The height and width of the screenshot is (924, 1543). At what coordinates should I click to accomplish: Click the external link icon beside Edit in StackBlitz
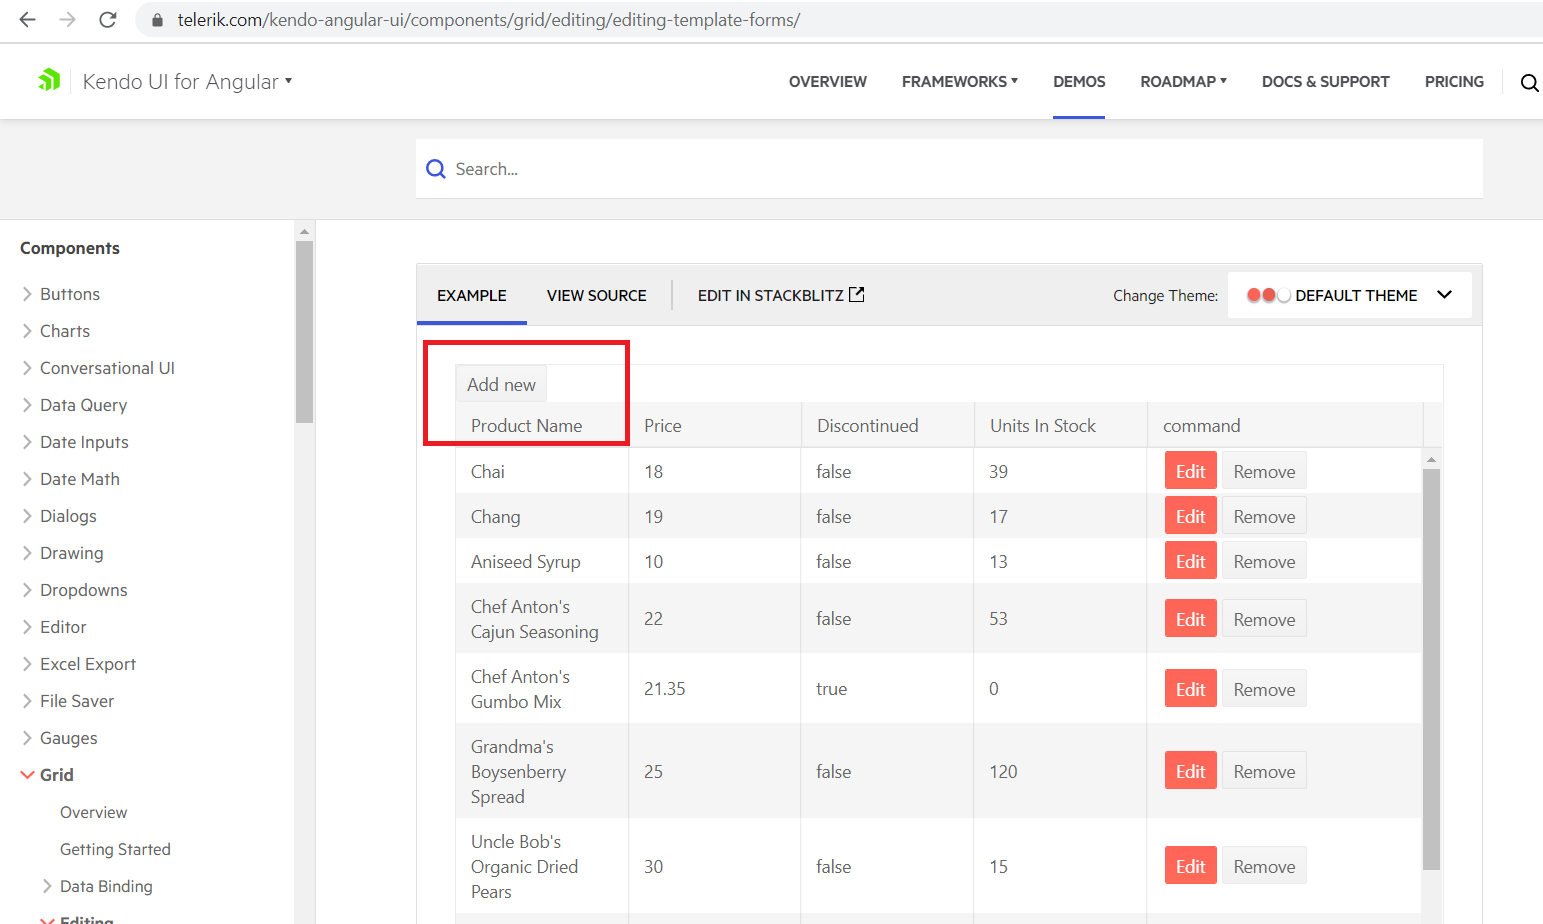coord(857,295)
